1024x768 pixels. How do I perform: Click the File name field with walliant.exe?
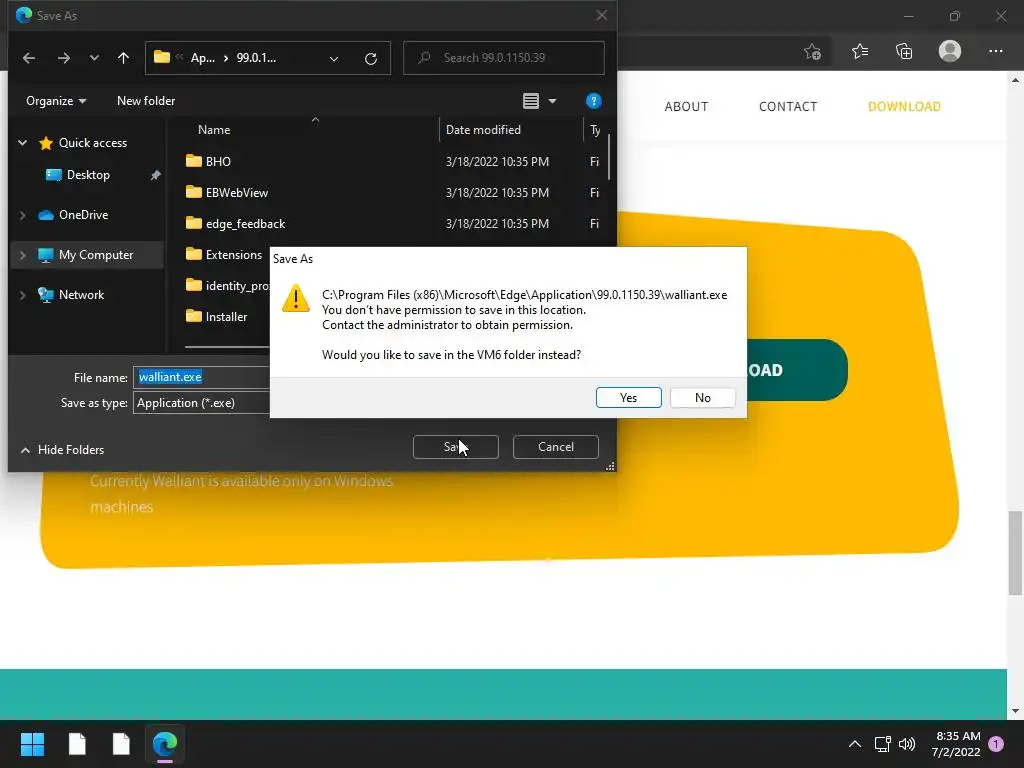click(202, 377)
